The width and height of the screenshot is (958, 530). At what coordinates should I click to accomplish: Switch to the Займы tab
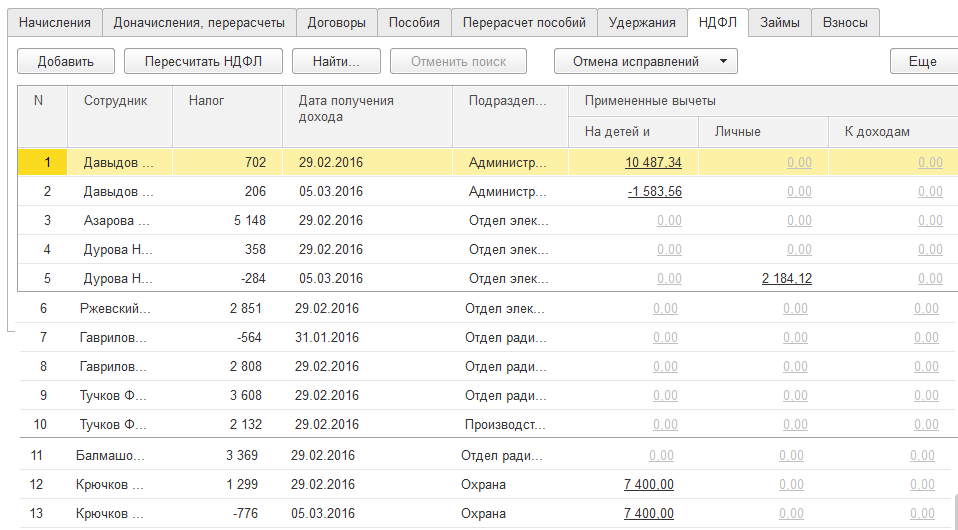click(x=779, y=22)
